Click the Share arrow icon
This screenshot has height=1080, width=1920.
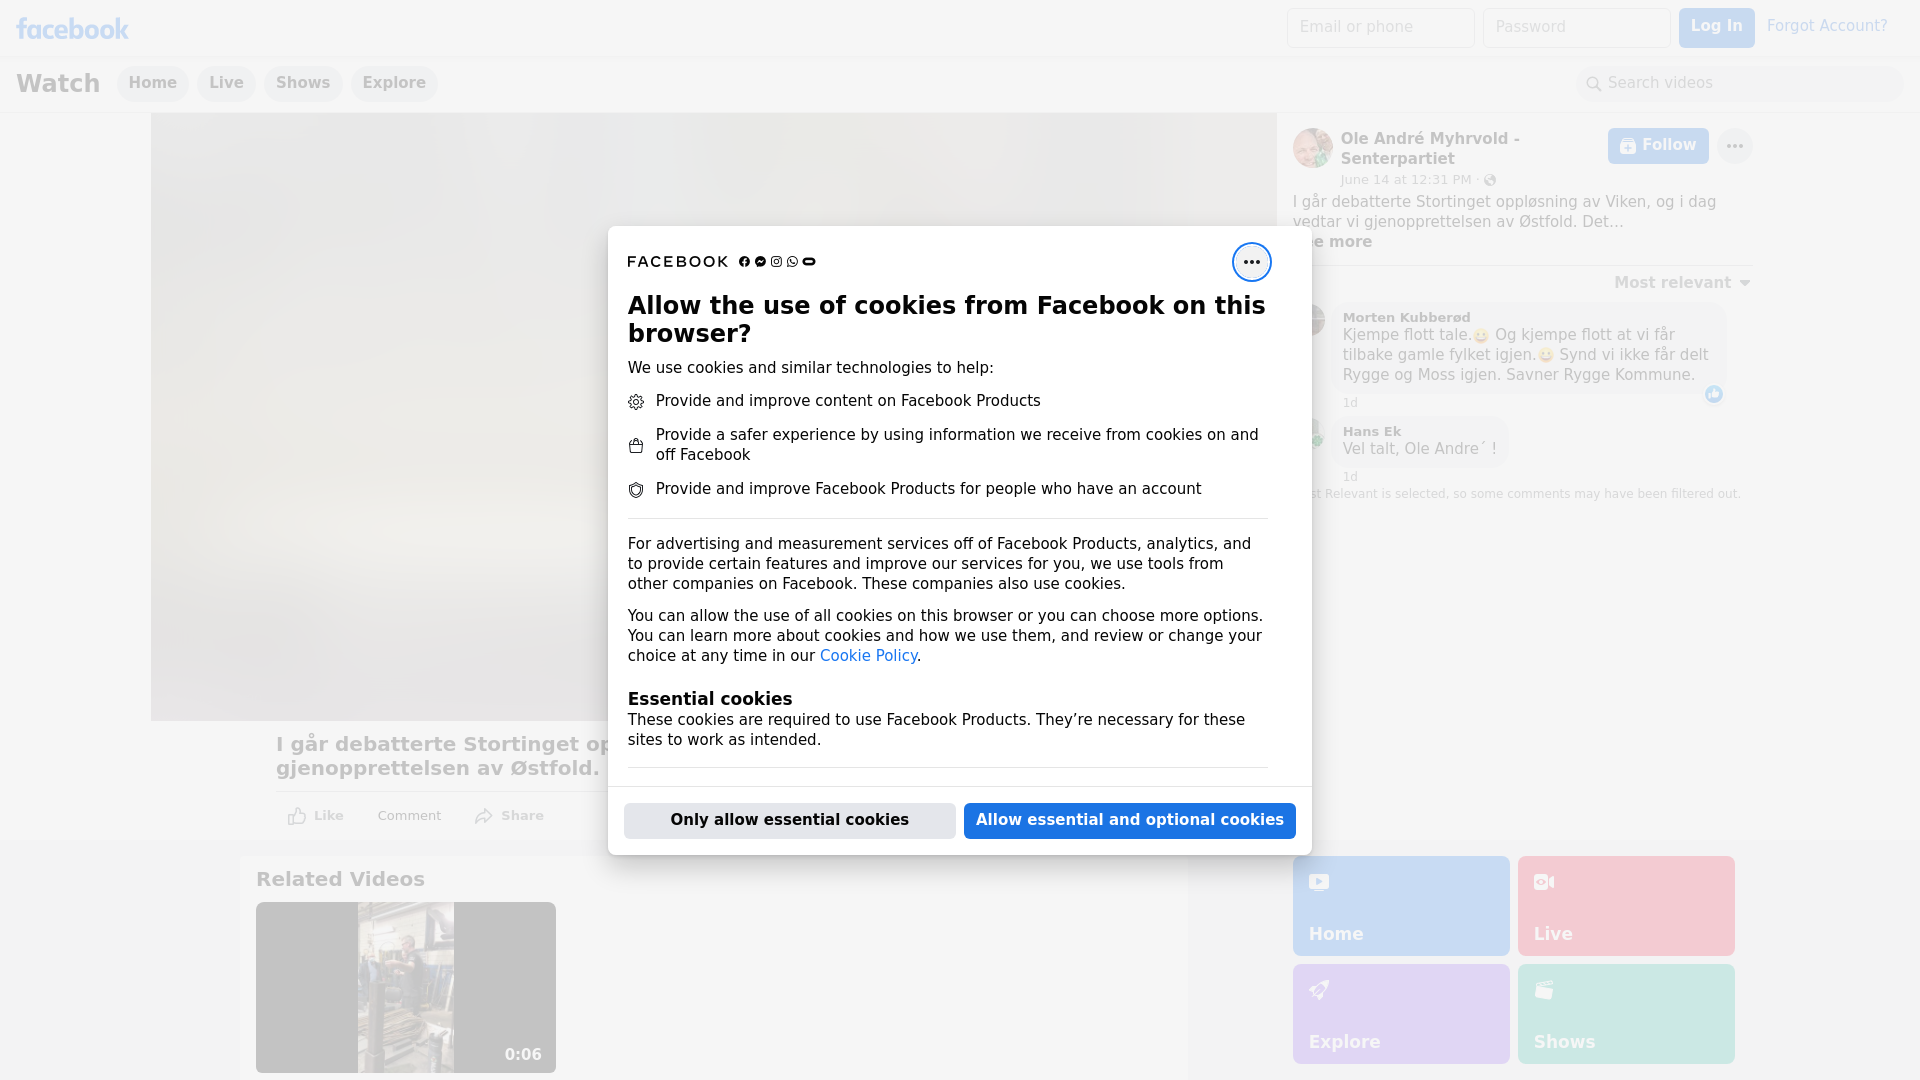click(x=484, y=816)
